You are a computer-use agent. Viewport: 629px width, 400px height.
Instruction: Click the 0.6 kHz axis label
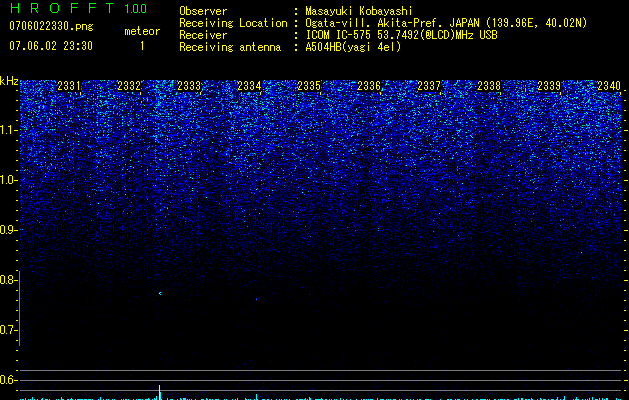(8, 380)
